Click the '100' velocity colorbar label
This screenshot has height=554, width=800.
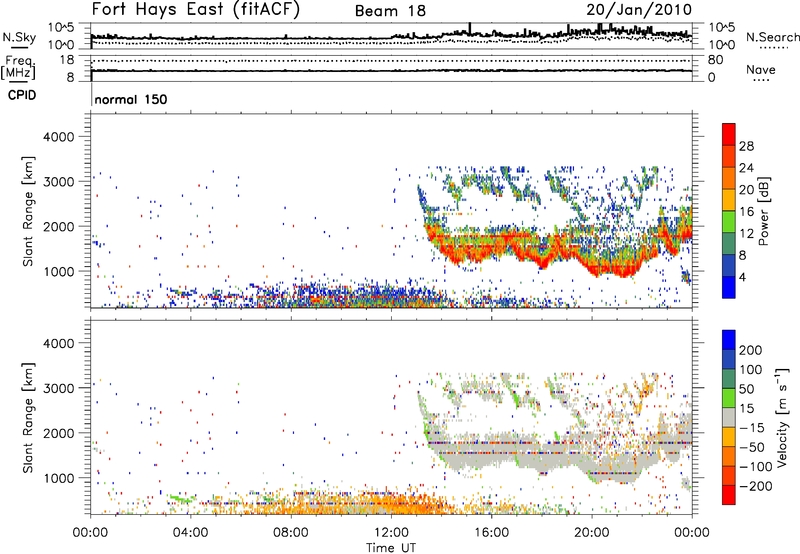(x=751, y=369)
